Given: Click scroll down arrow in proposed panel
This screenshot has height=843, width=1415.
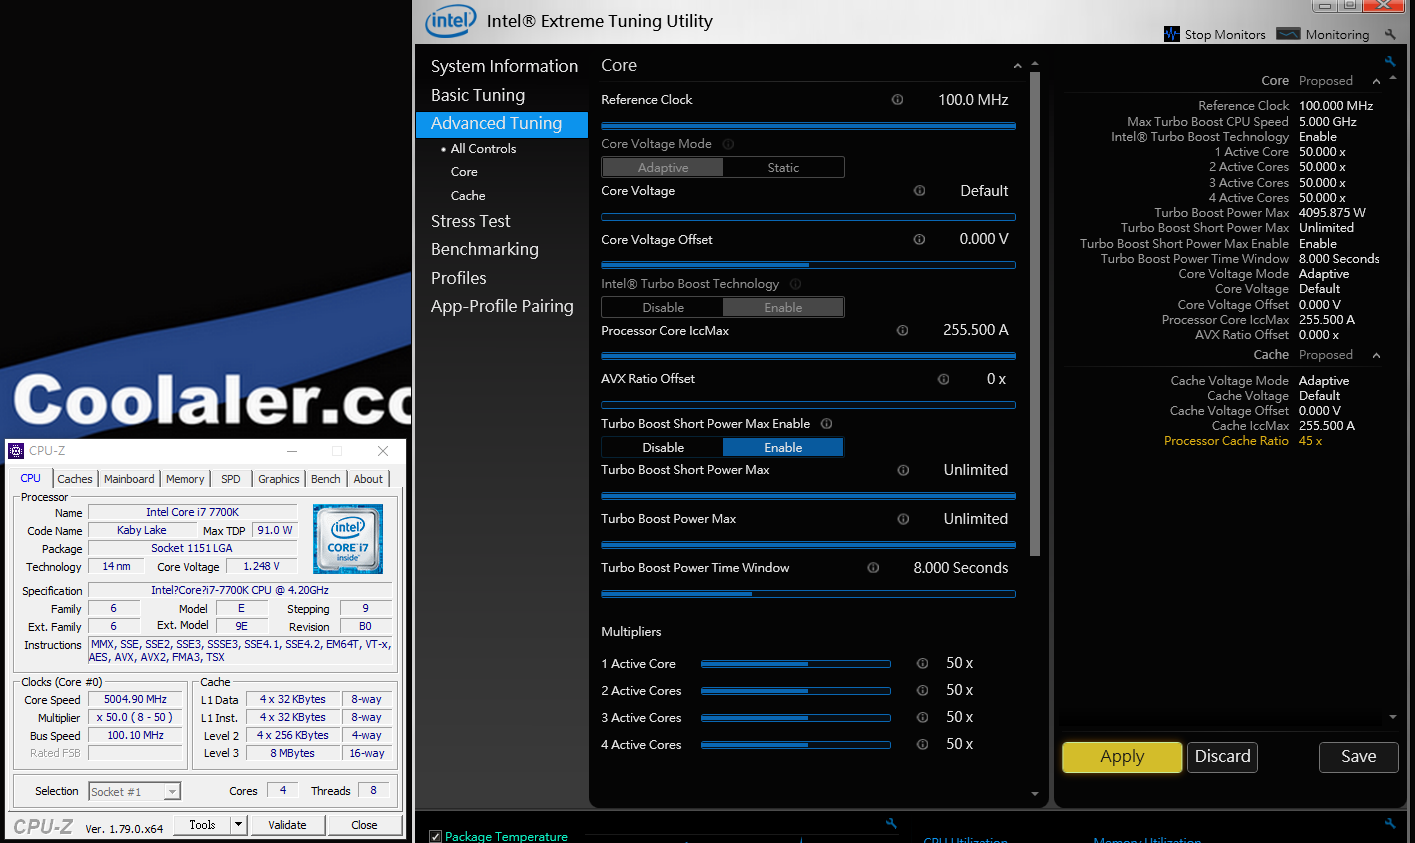Looking at the screenshot, I should (x=1393, y=717).
